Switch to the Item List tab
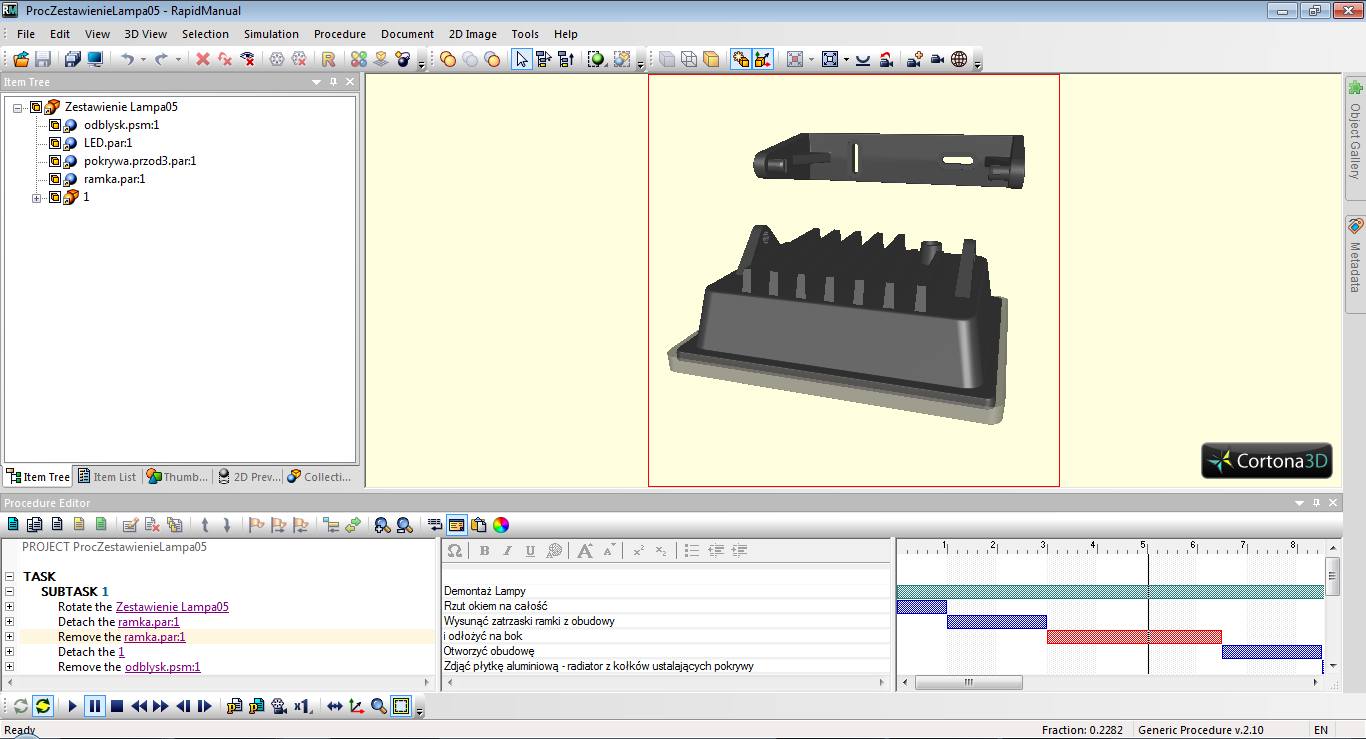The height and width of the screenshot is (739, 1366). [107, 477]
